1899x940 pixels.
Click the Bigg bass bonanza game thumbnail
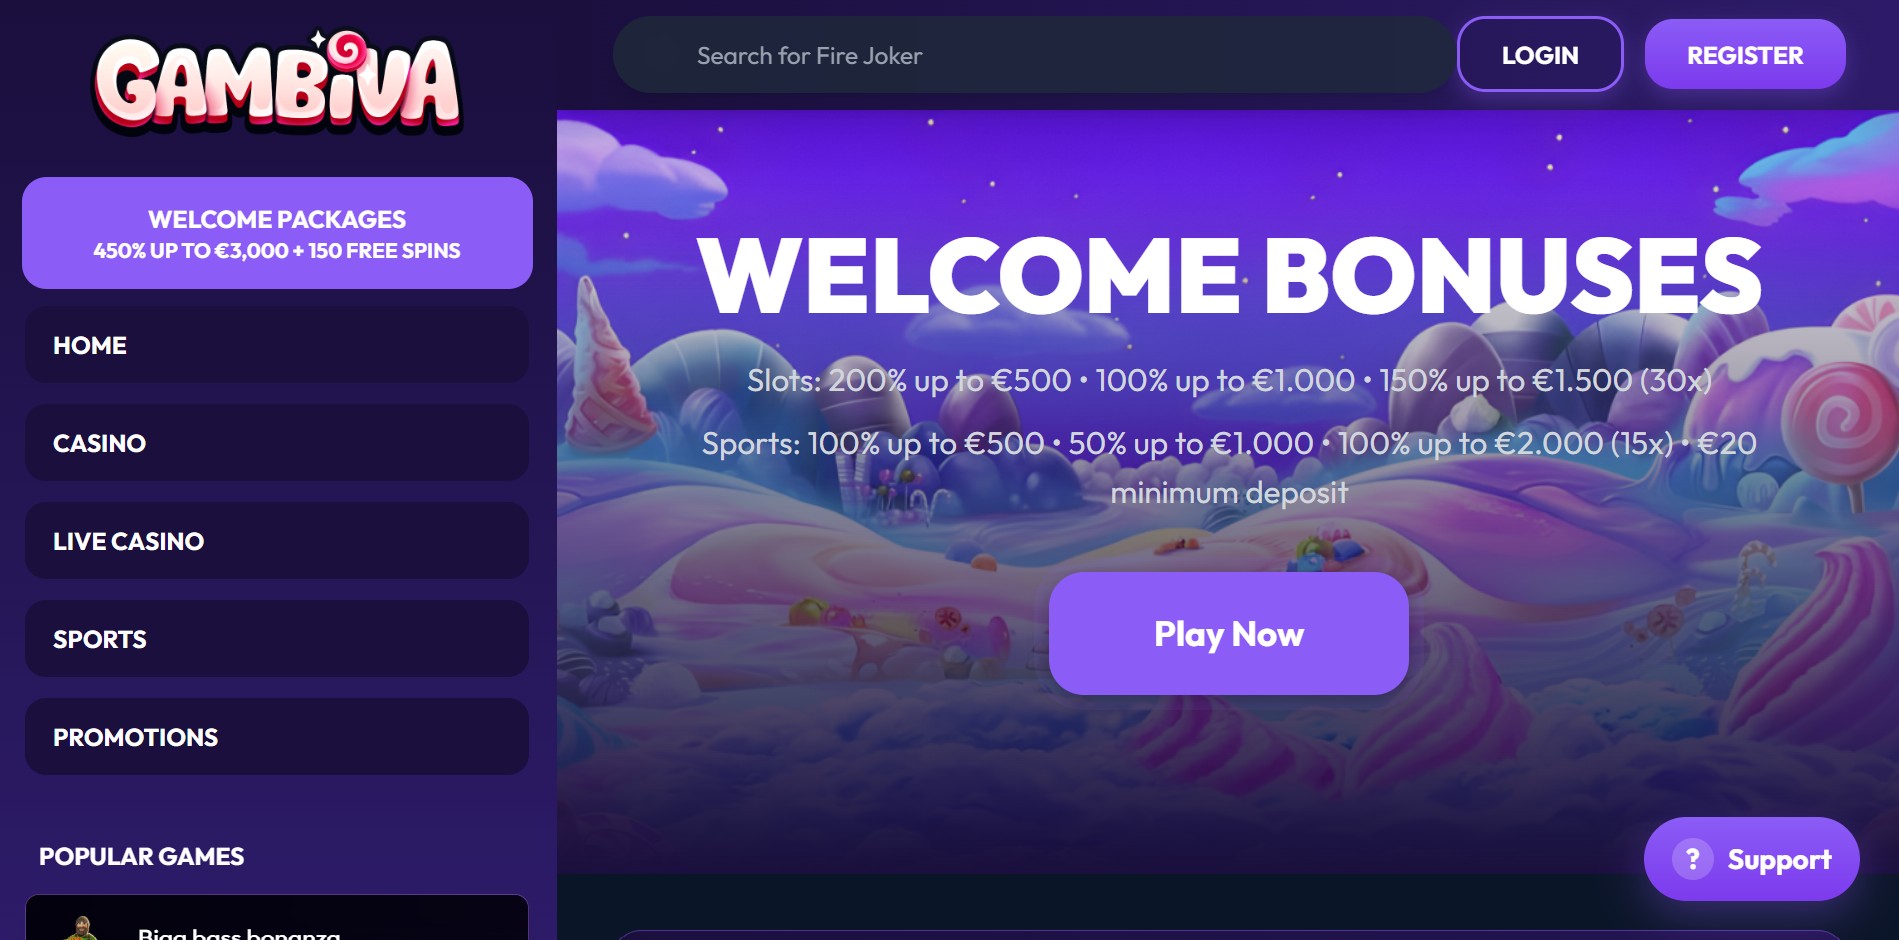(83, 929)
